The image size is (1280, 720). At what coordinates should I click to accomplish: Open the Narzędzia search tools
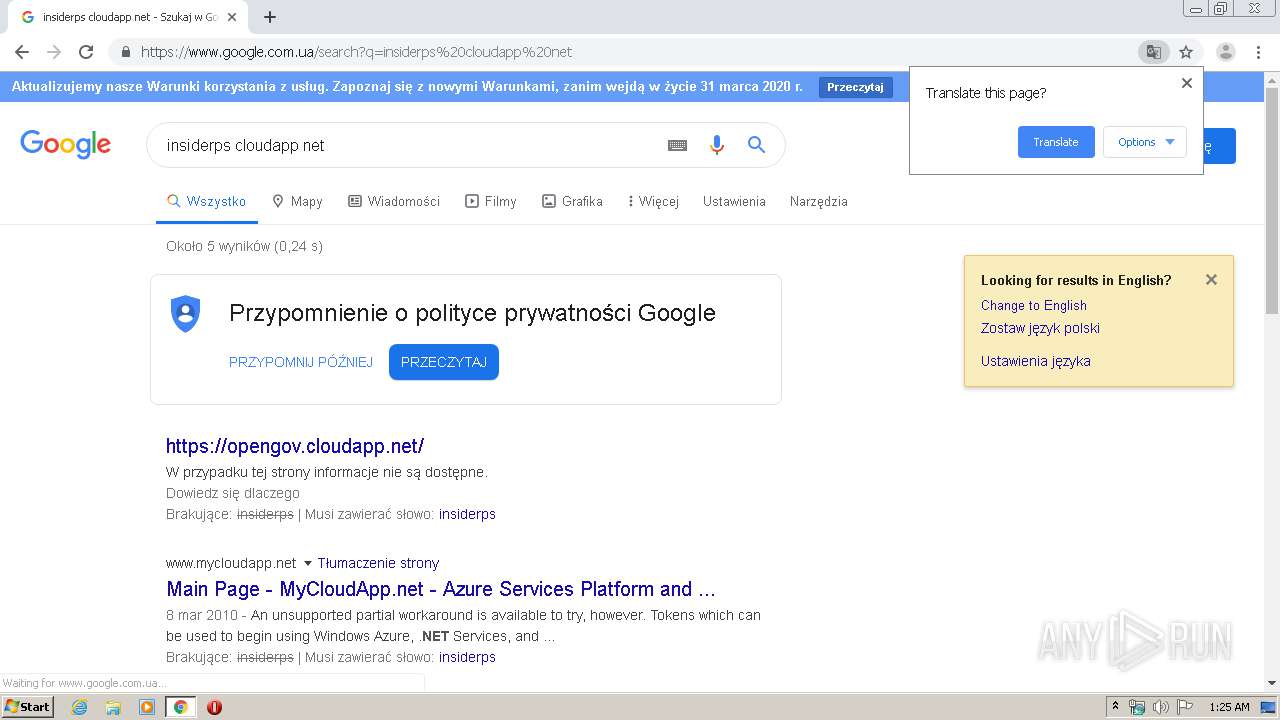coord(819,201)
